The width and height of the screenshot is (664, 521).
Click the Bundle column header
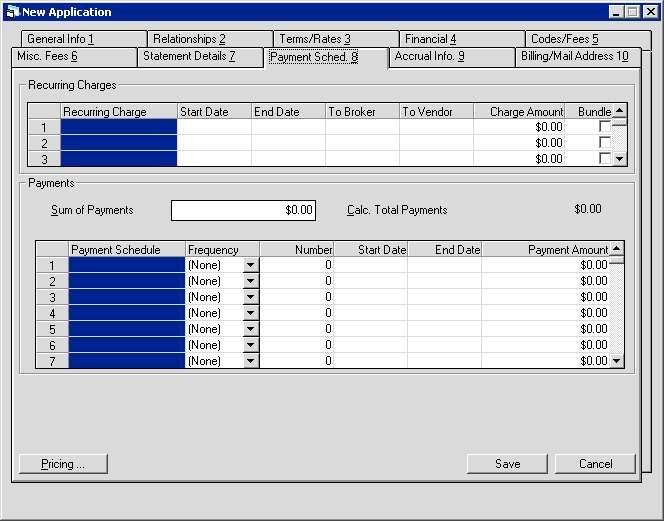tap(589, 111)
